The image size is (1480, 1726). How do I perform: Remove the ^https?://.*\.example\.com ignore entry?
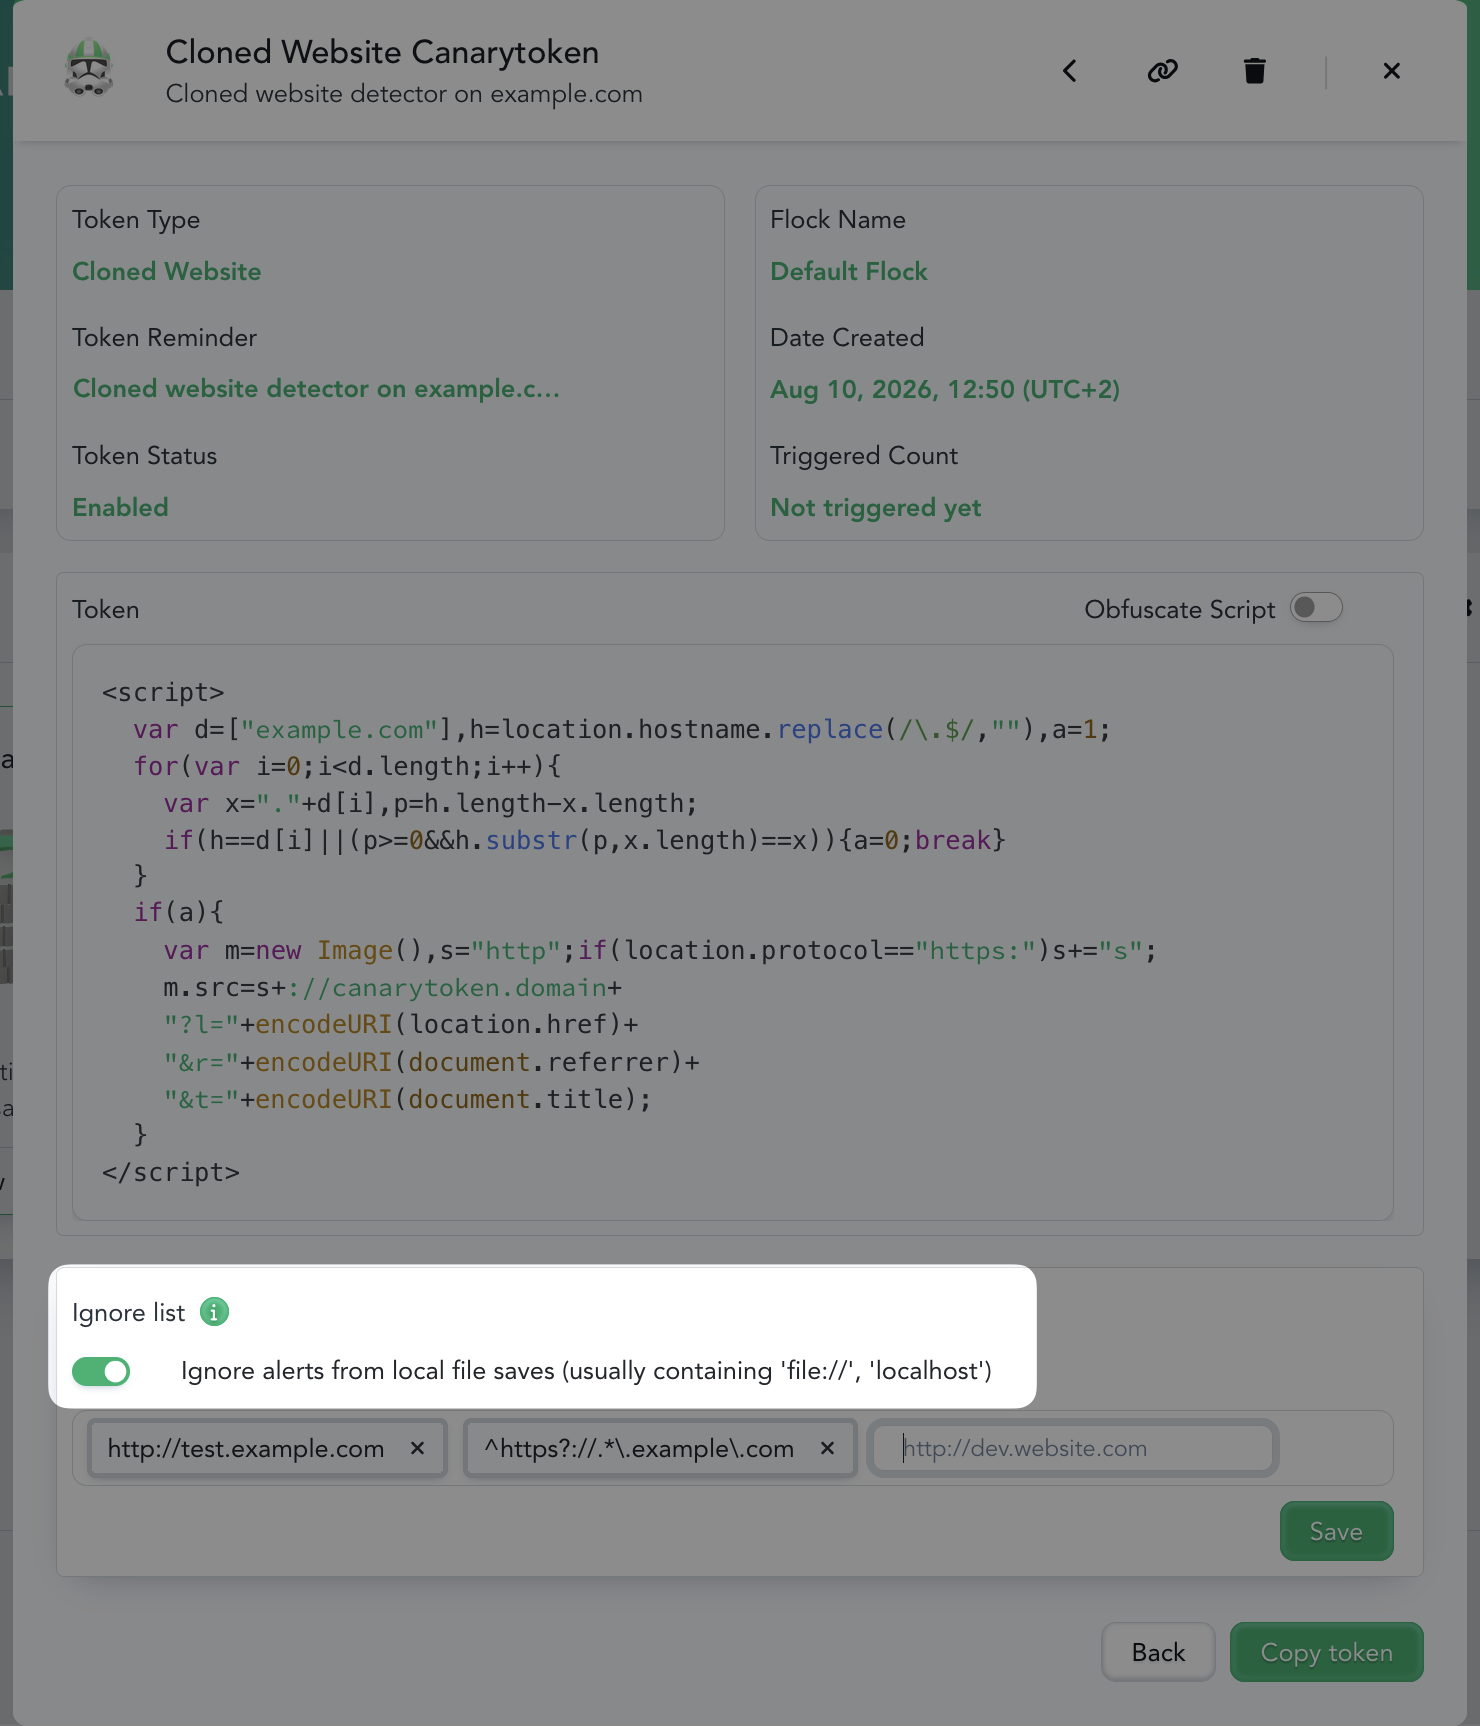click(827, 1448)
